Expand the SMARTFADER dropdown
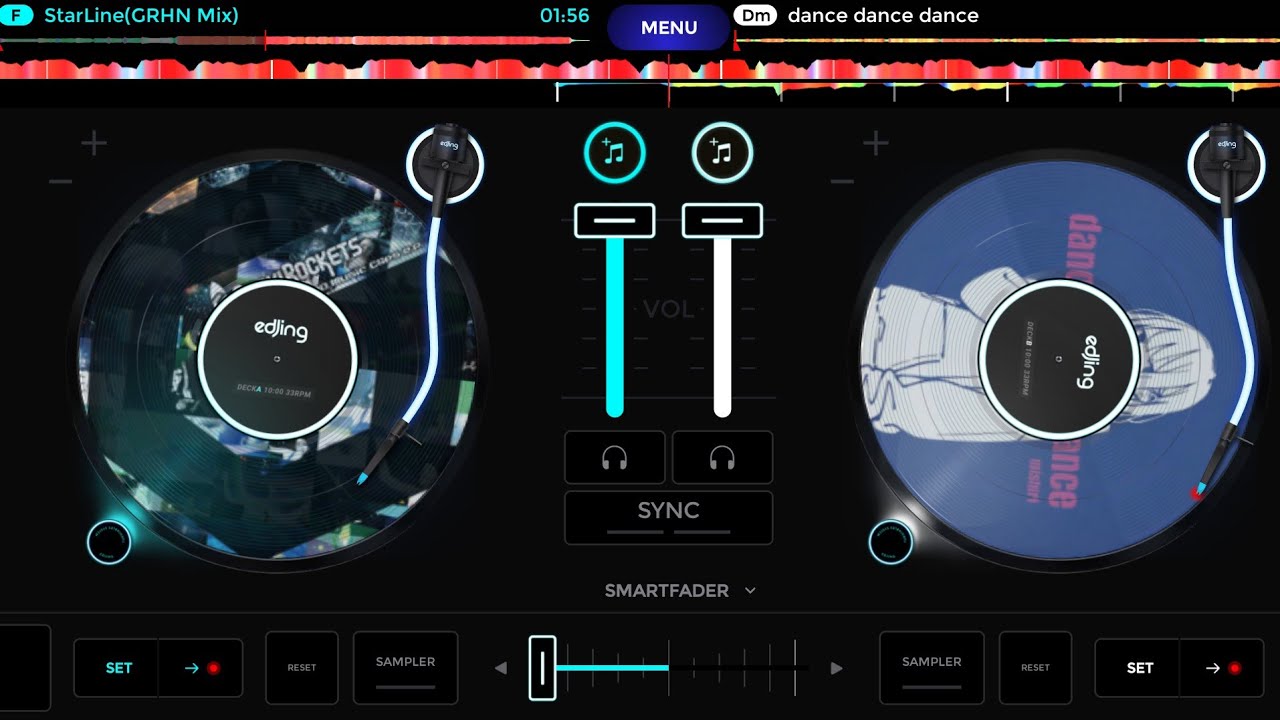This screenshot has height=720, width=1280. 680,591
